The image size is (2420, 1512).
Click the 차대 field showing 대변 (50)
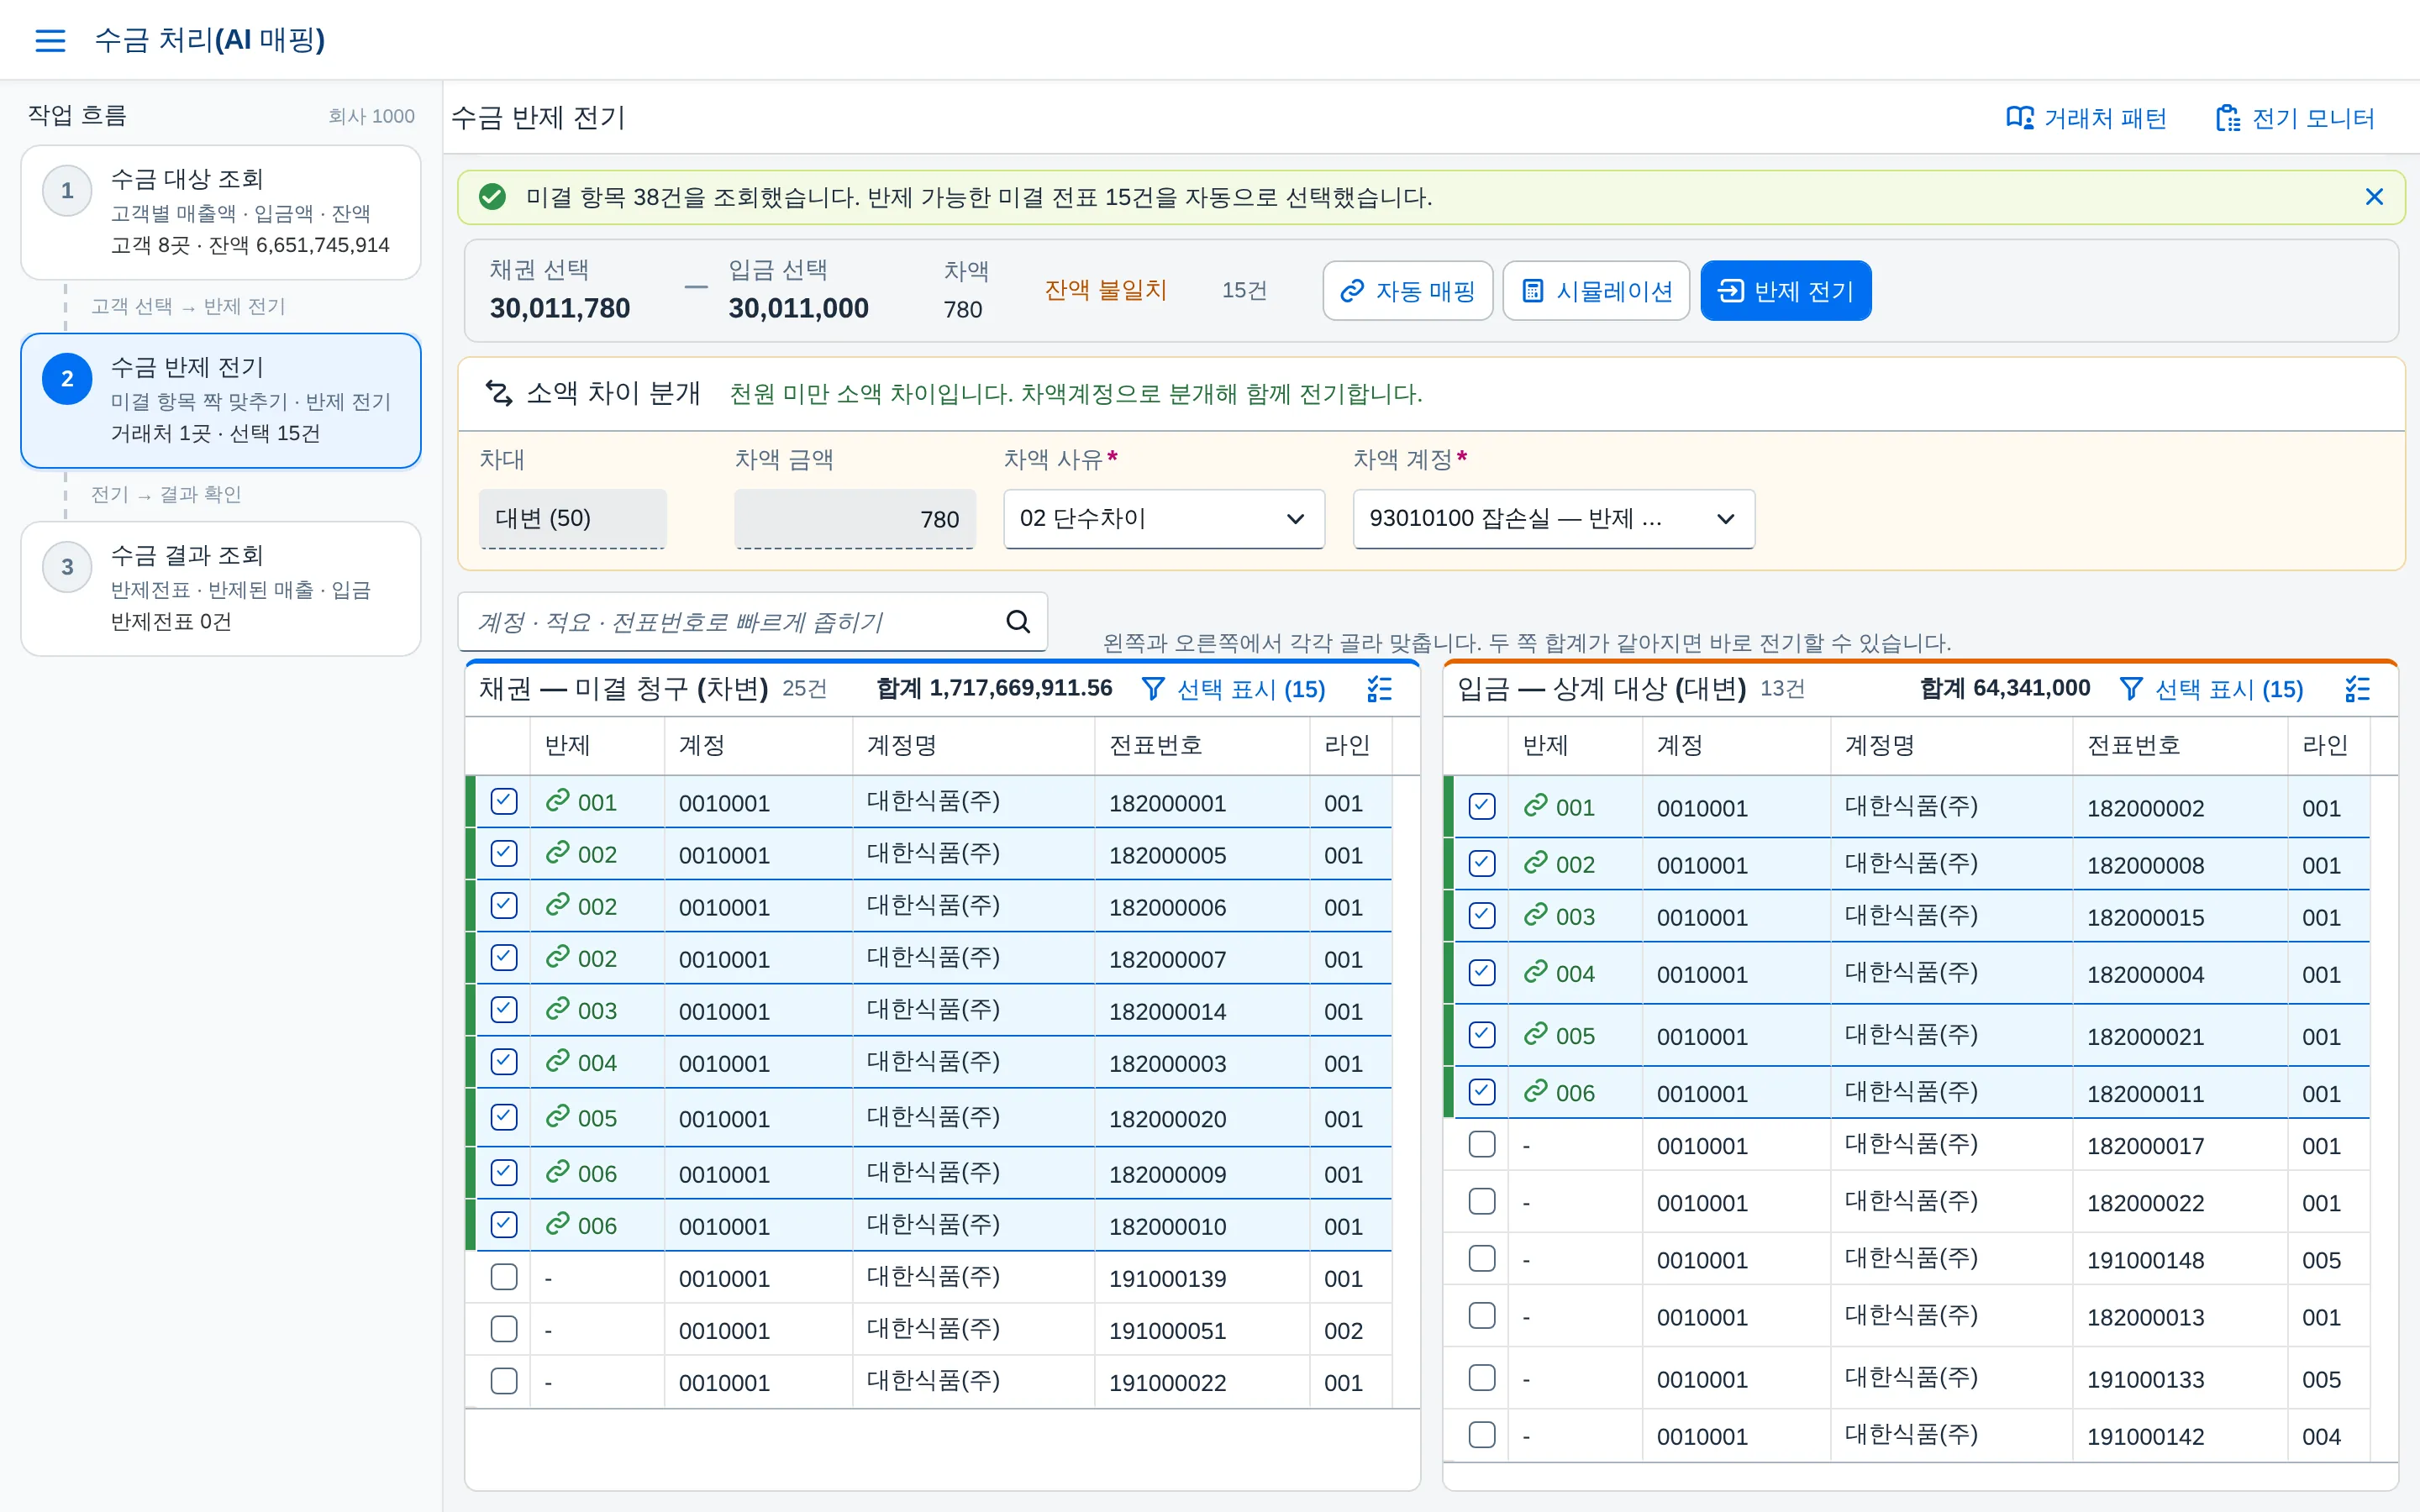click(x=573, y=518)
